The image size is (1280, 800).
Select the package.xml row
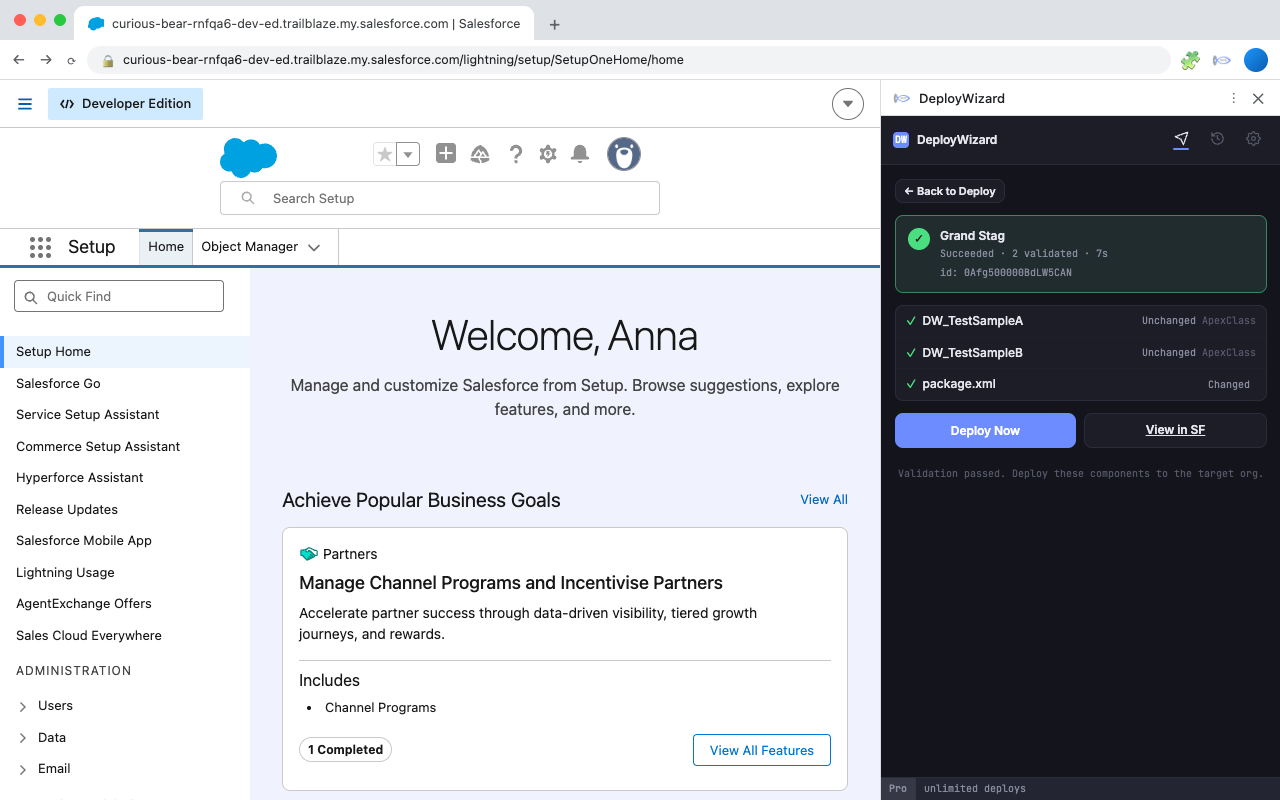click(1081, 384)
